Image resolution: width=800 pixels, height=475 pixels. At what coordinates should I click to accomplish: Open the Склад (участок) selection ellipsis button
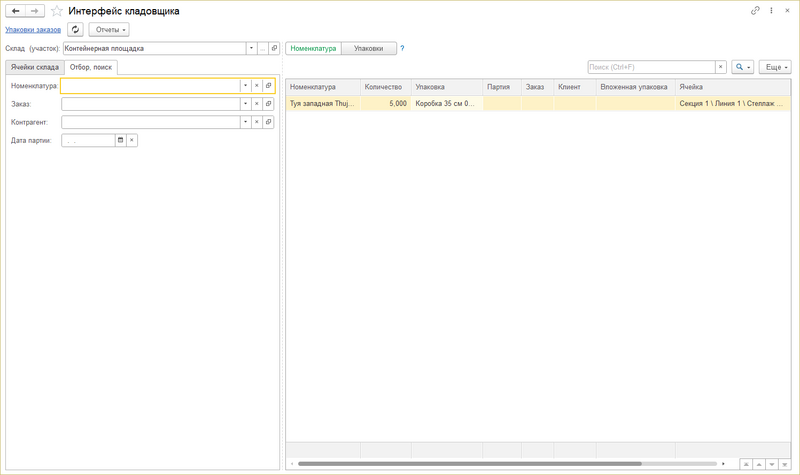[263, 48]
